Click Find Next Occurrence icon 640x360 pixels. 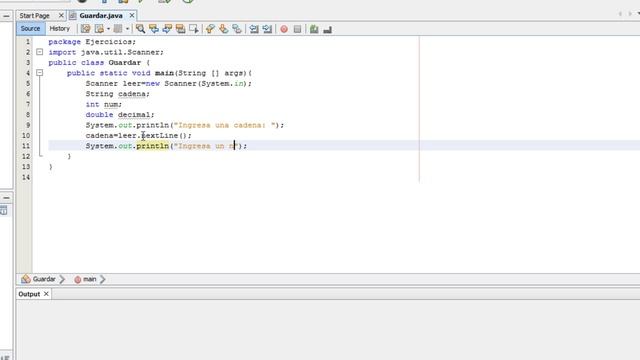167,29
